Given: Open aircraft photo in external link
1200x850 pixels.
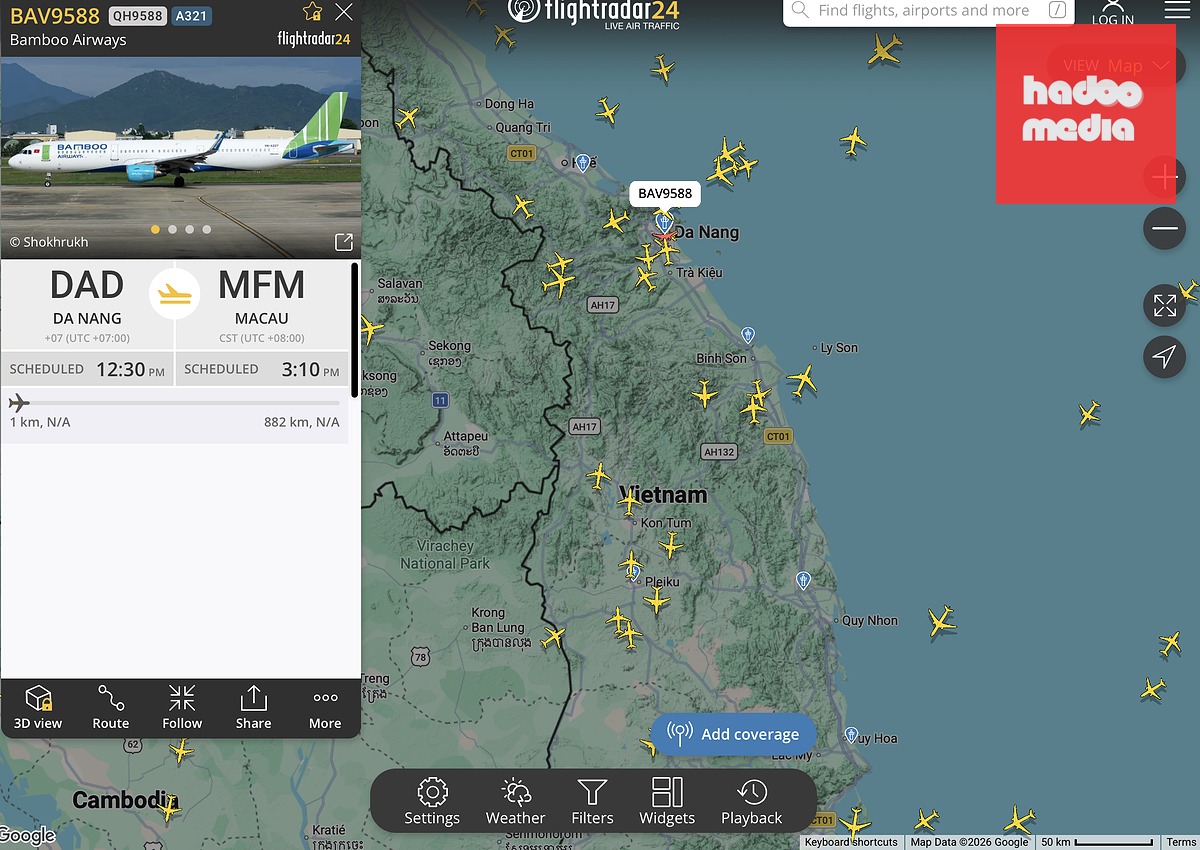Looking at the screenshot, I should coord(343,242).
